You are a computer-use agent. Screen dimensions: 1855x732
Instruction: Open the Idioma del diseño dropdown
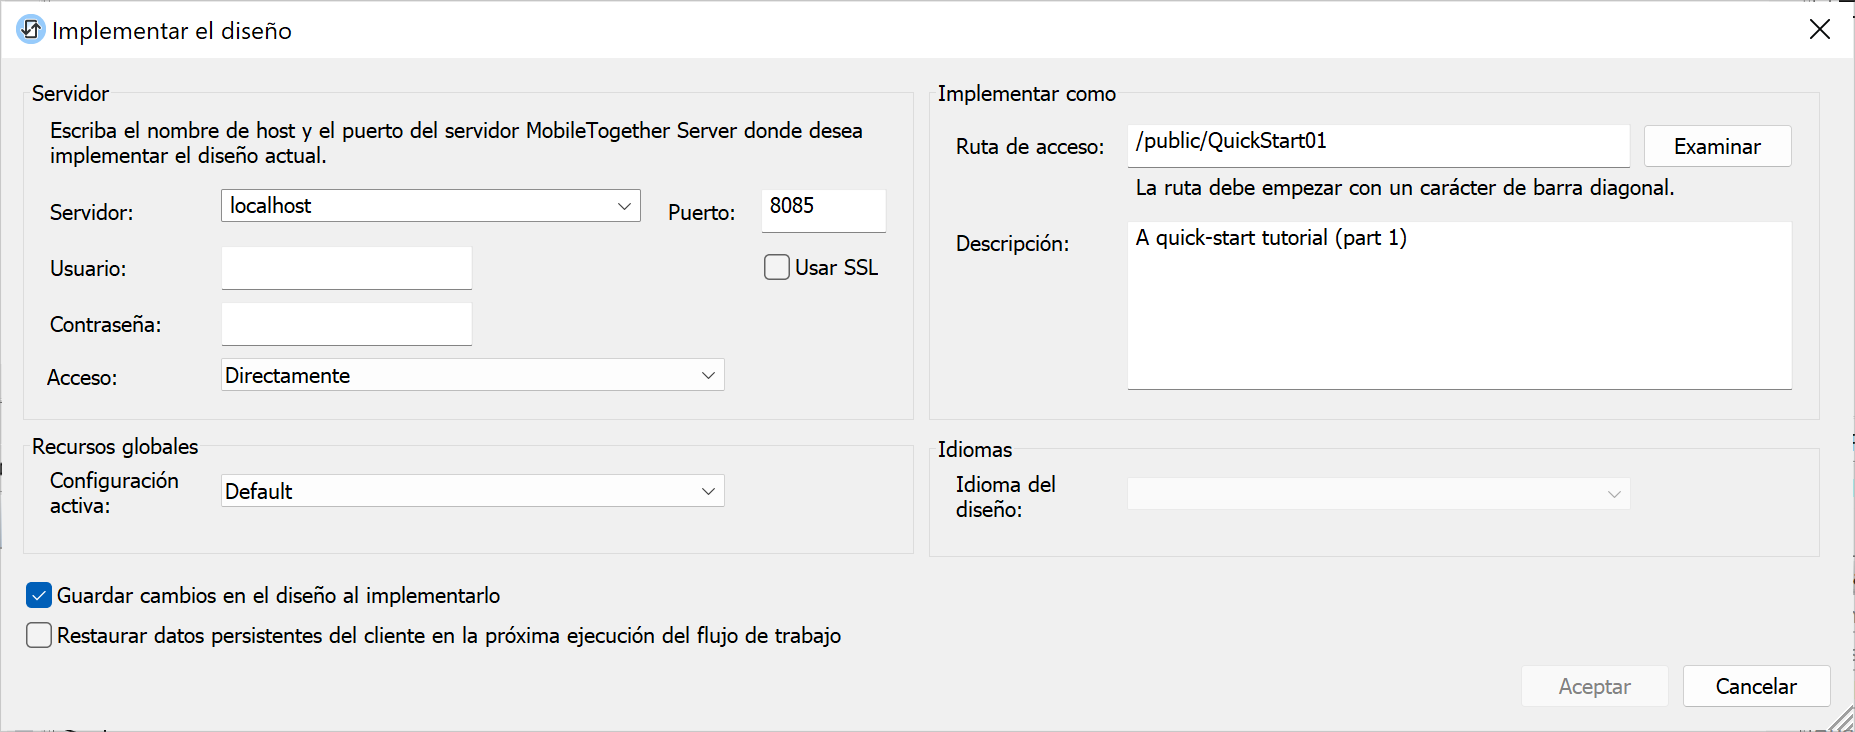(1613, 494)
